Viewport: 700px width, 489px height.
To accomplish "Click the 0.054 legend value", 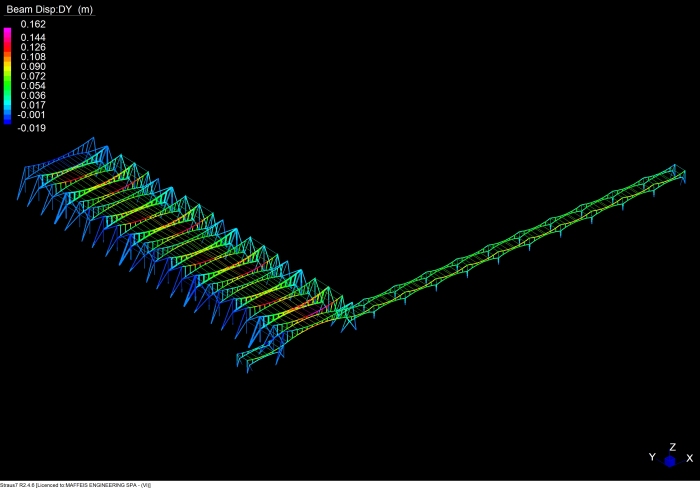I will click(33, 86).
